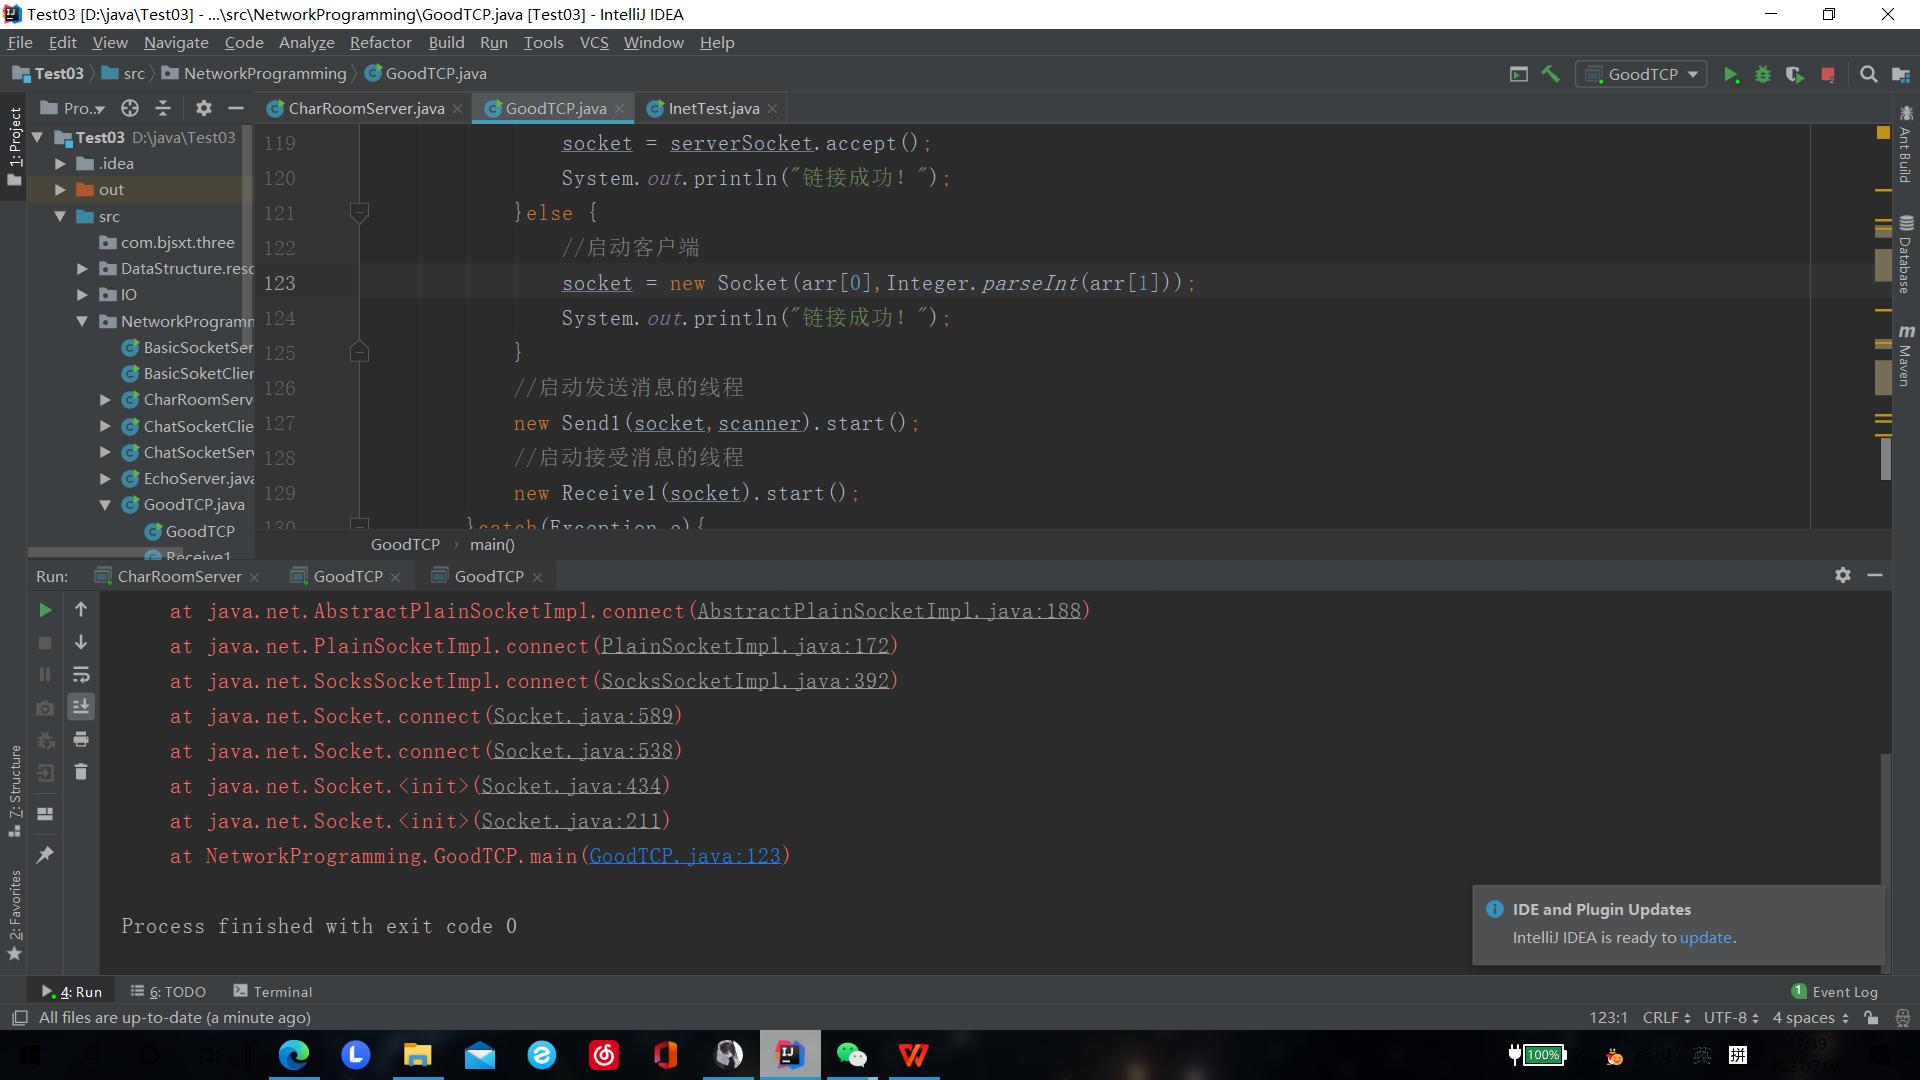This screenshot has width=1920, height=1080.
Task: Select the CharRoomServer run tab
Action: 179,576
